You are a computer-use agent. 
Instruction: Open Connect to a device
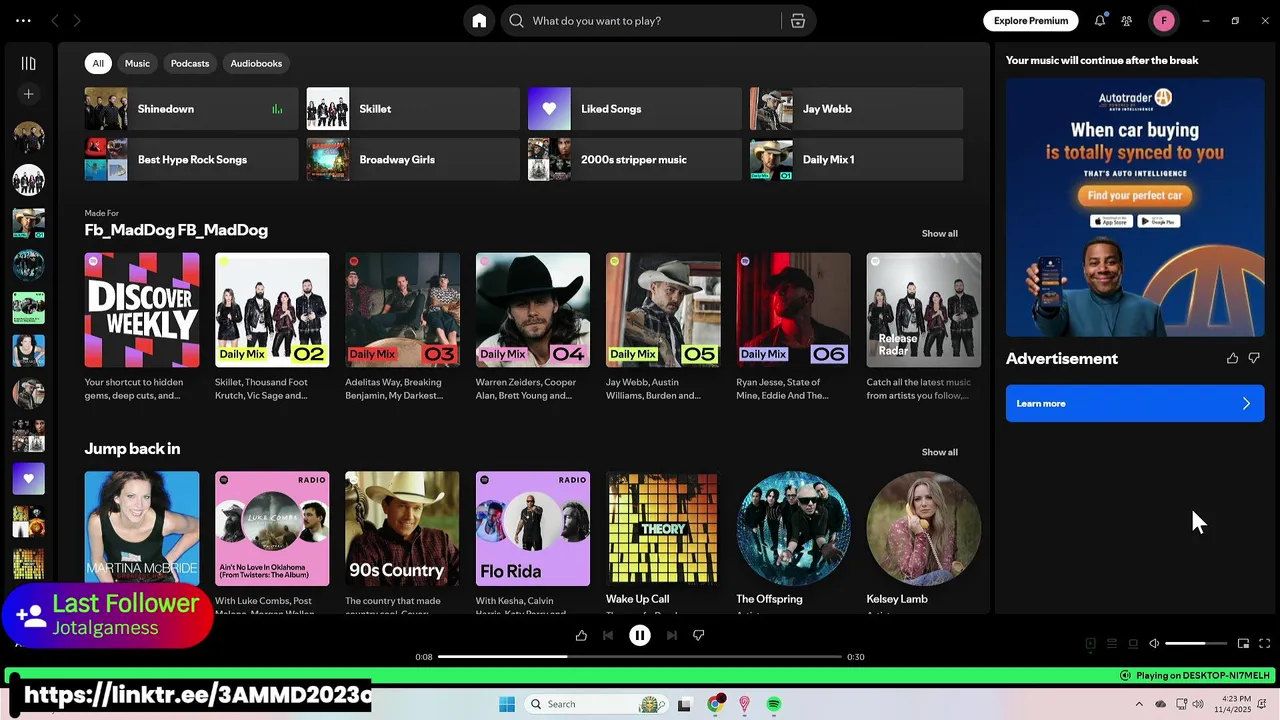coord(1133,644)
